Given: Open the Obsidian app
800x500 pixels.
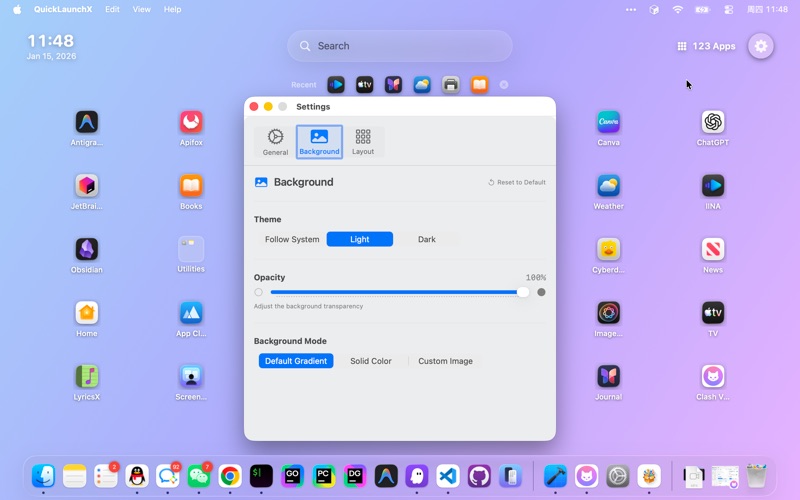Looking at the screenshot, I should click(87, 249).
